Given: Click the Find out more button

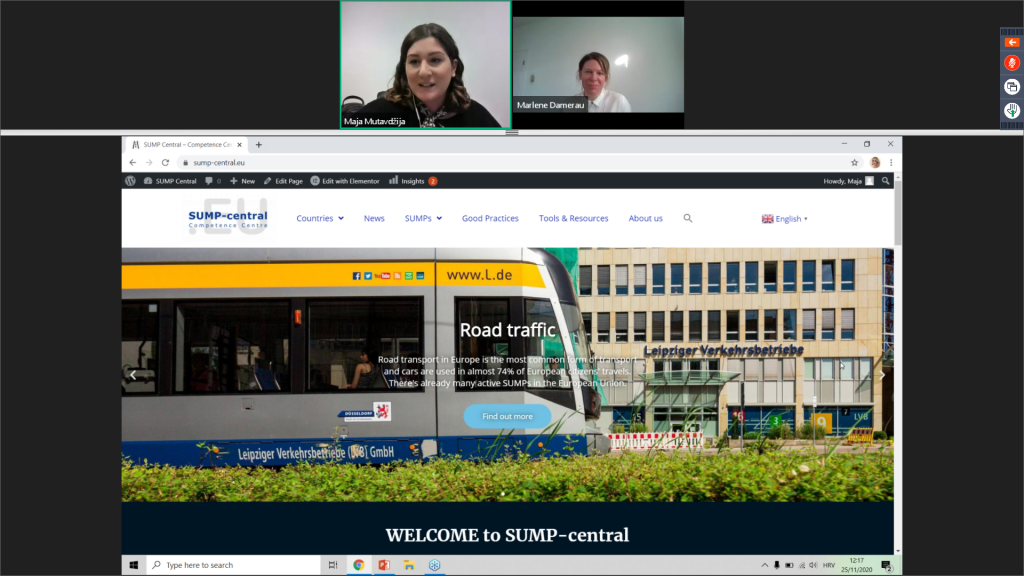Looking at the screenshot, I should point(507,416).
